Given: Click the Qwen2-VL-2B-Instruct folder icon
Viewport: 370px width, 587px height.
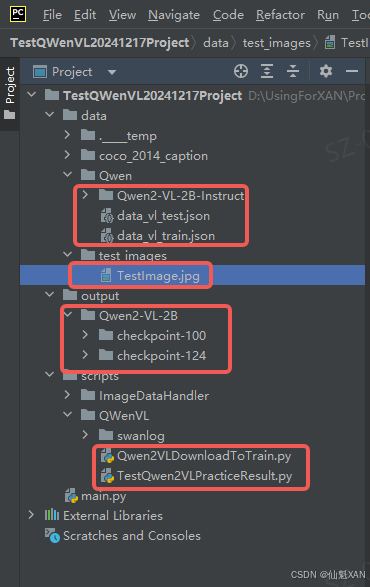Looking at the screenshot, I should pyautogui.click(x=106, y=195).
